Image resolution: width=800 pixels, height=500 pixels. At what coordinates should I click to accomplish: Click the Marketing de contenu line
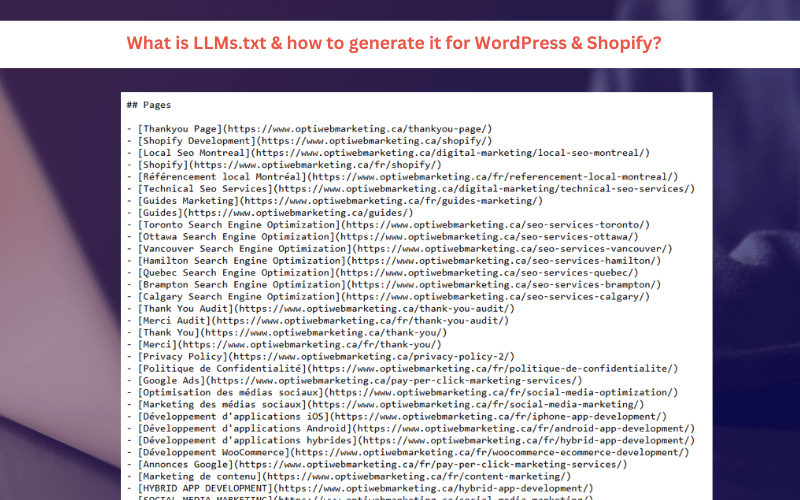pos(349,477)
